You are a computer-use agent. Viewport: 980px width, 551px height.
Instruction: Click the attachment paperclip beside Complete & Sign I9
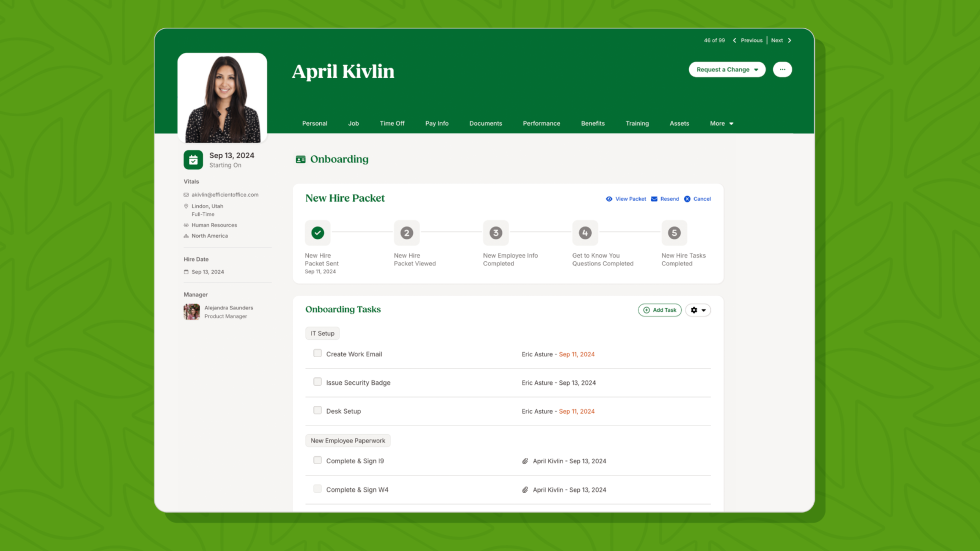point(525,461)
